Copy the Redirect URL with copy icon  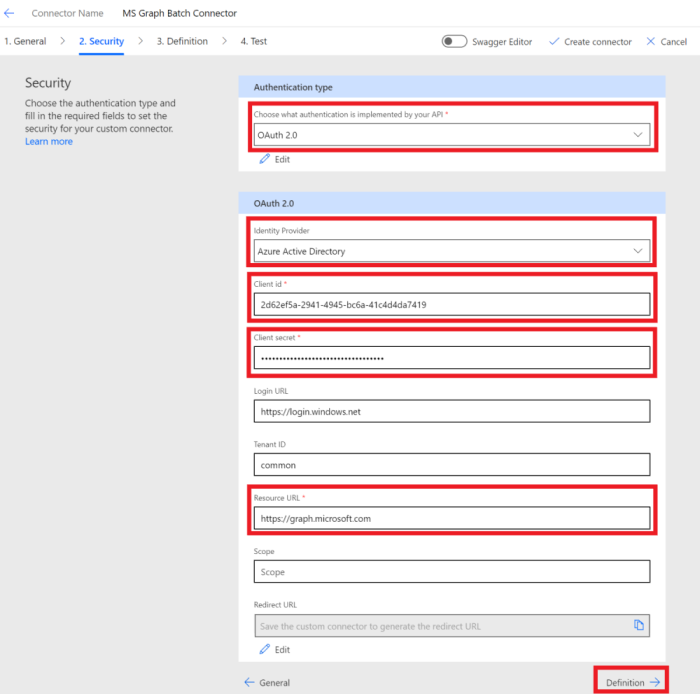tap(639, 625)
